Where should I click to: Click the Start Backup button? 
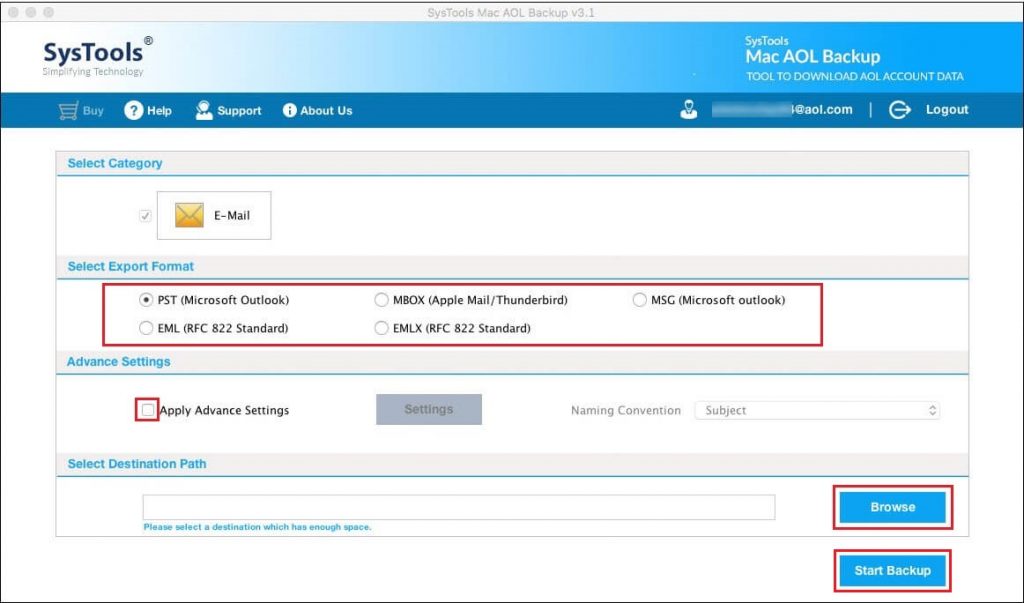[893, 570]
